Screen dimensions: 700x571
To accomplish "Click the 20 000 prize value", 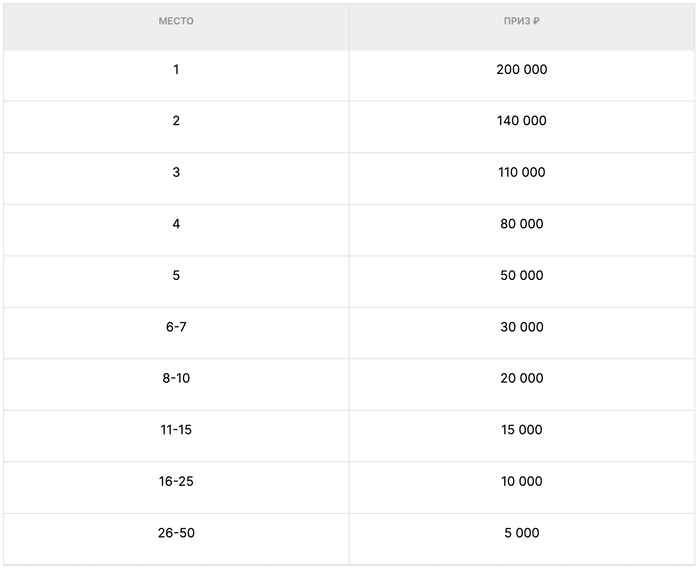I will [522, 378].
